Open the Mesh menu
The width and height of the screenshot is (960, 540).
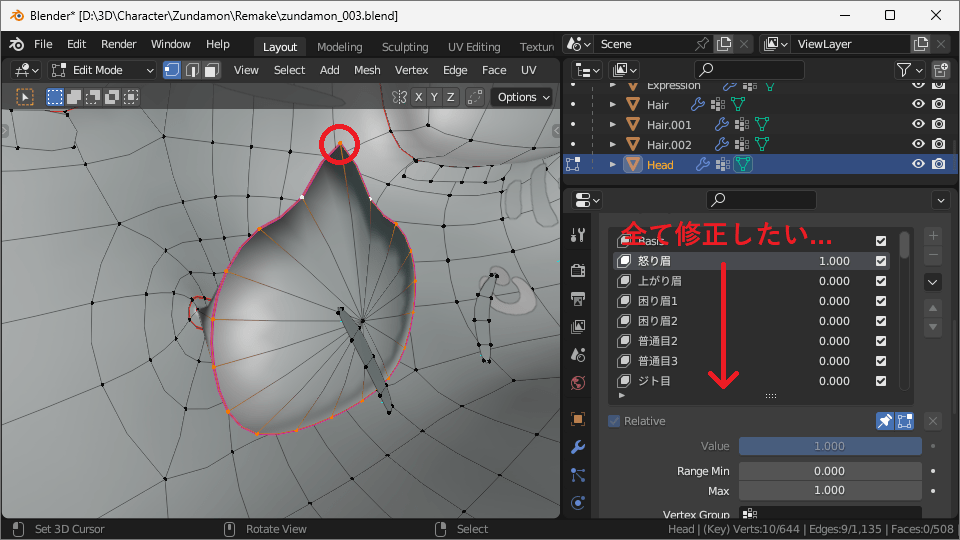tap(367, 70)
